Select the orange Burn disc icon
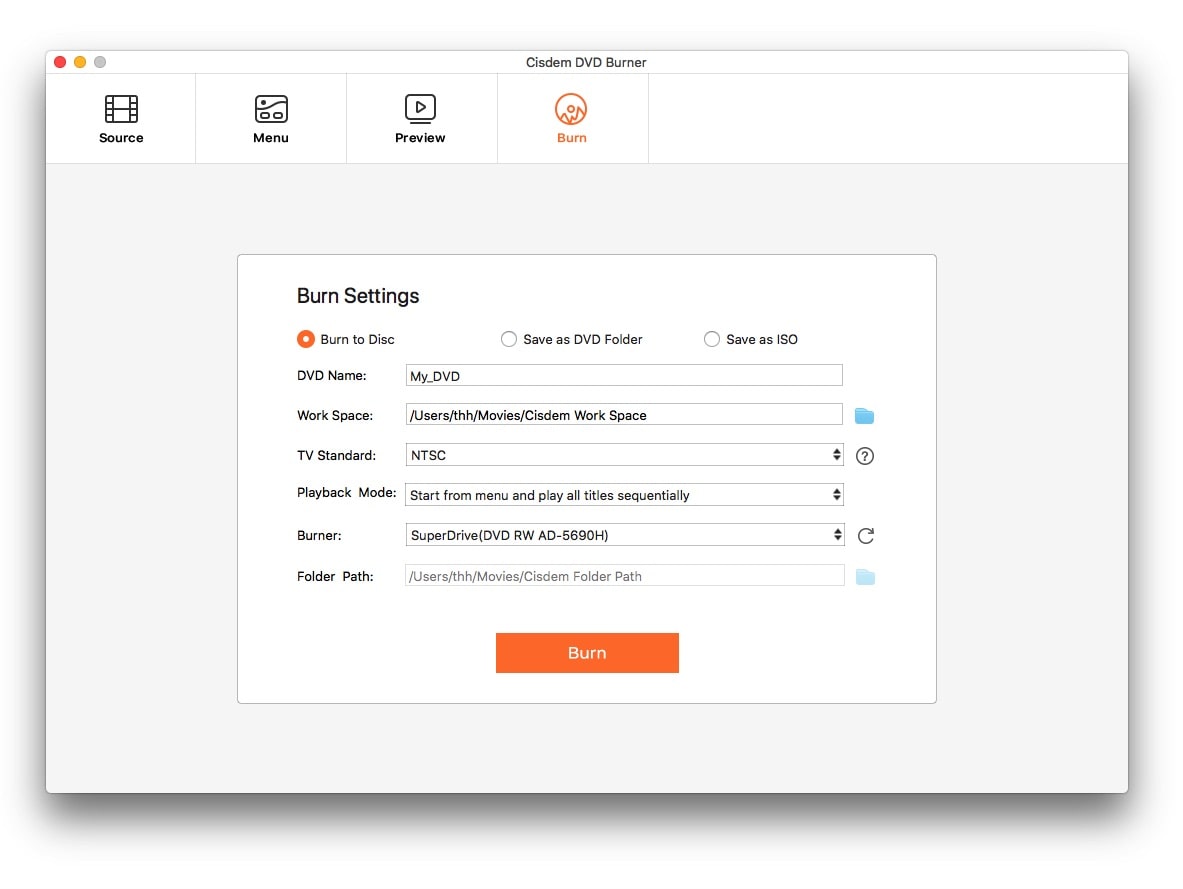 [x=571, y=109]
